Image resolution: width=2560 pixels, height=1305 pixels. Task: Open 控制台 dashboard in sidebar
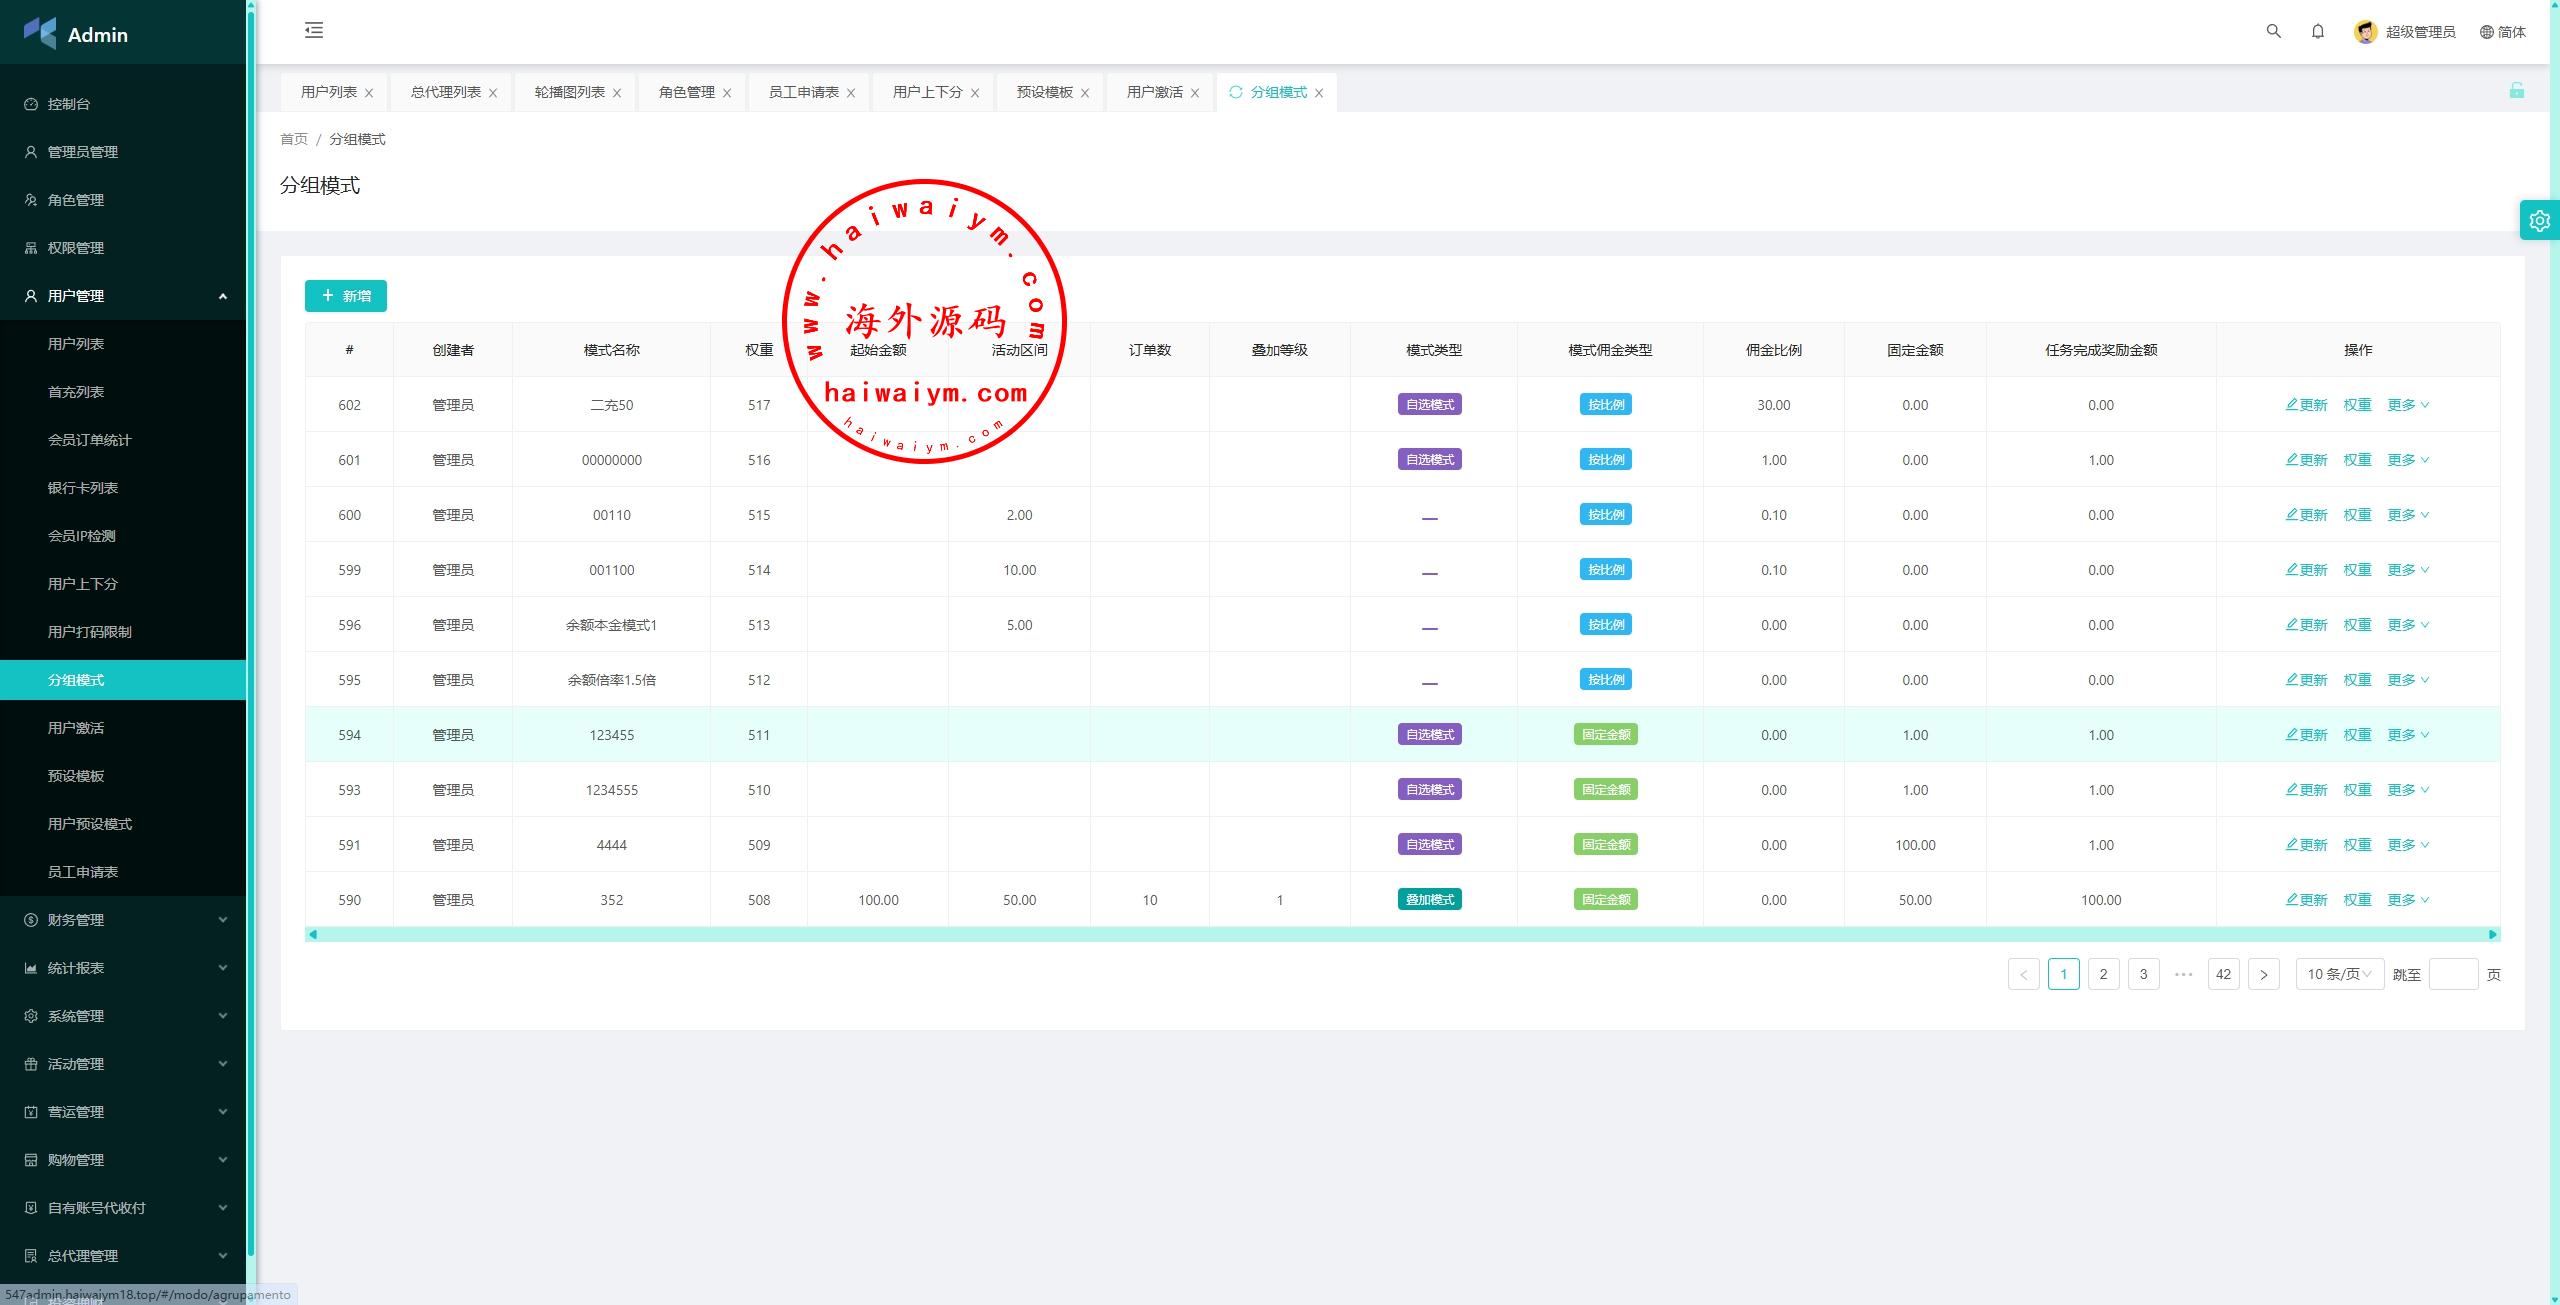pos(69,104)
